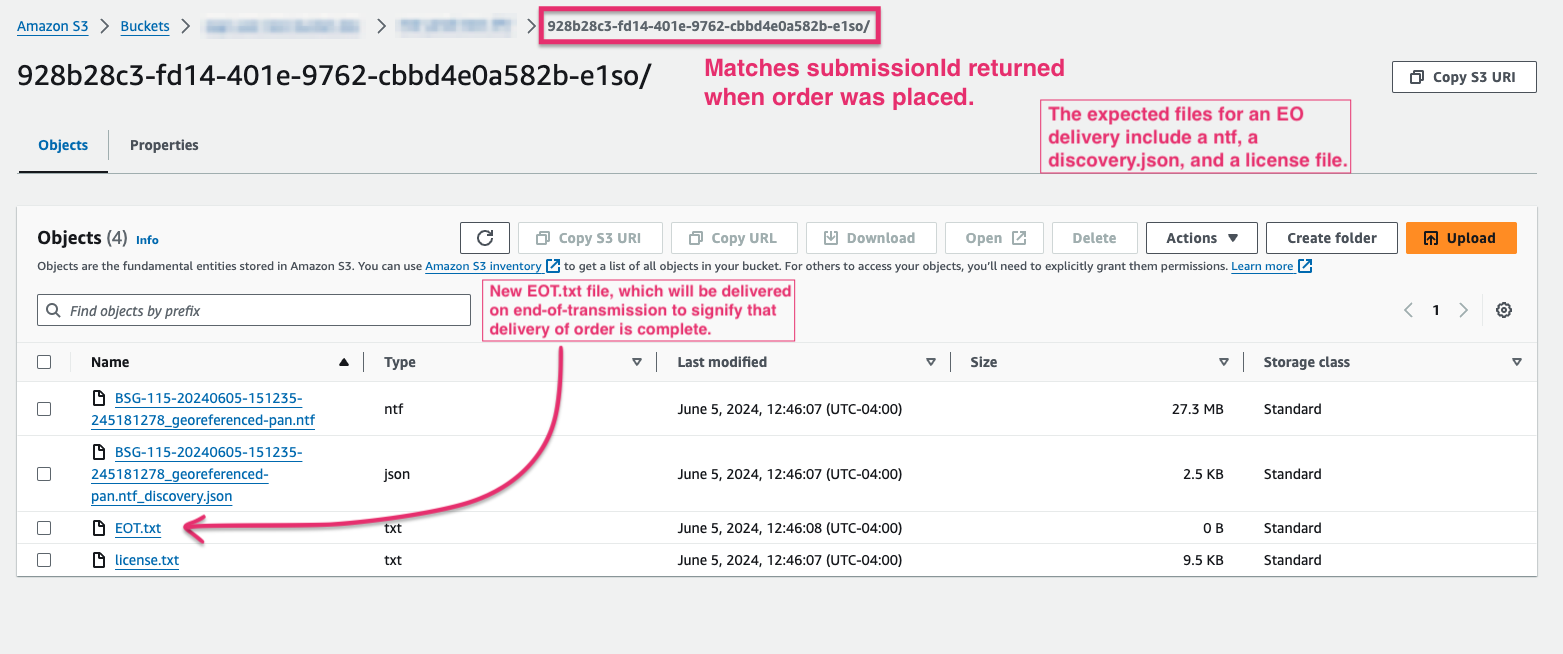Viewport: 1563px width, 654px height.
Task: Click the Create folder button
Action: [x=1332, y=238]
